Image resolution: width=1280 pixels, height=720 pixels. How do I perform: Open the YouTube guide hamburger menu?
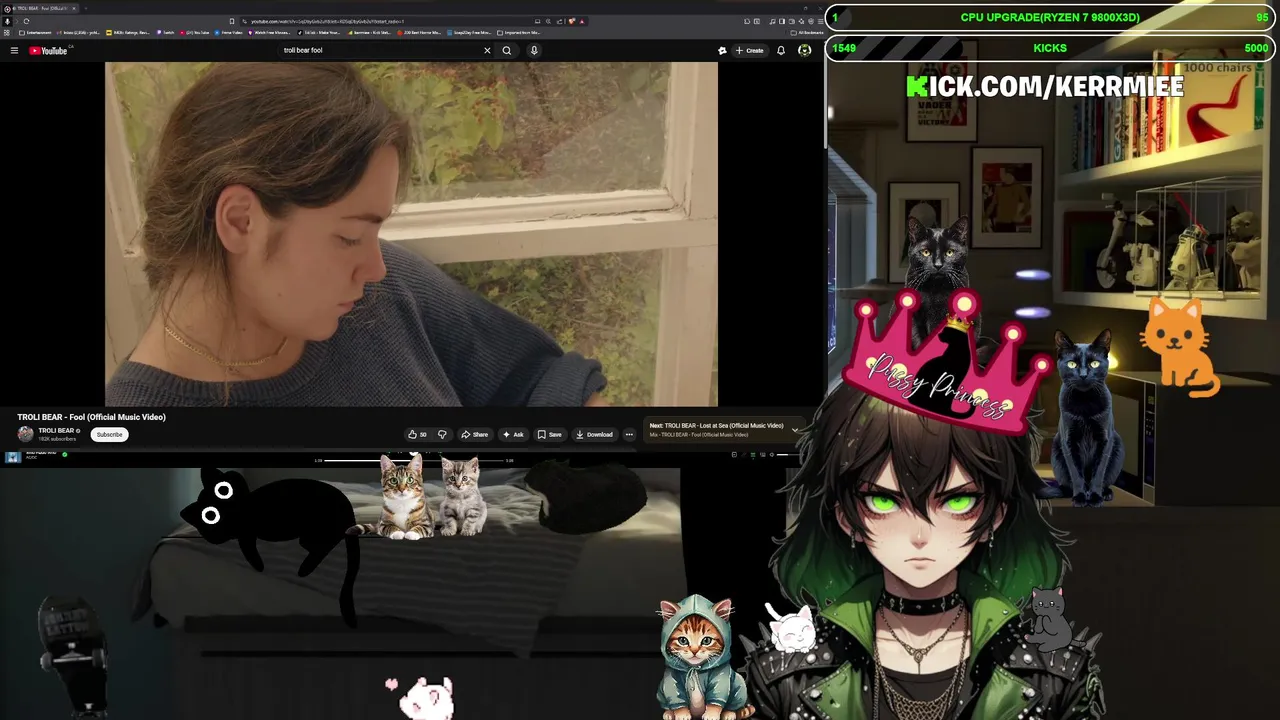tap(14, 50)
